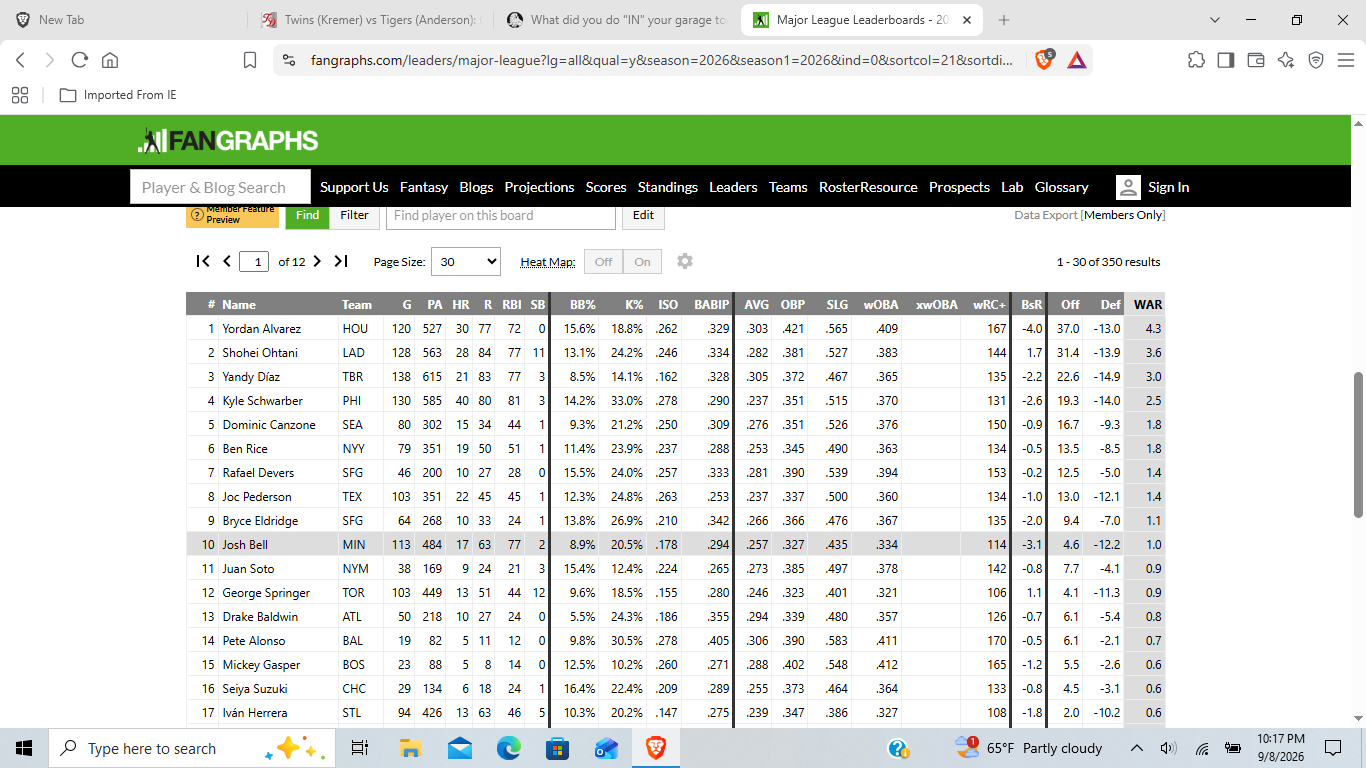
Task: Switch to the Twins vs Tigers tab
Action: [369, 20]
